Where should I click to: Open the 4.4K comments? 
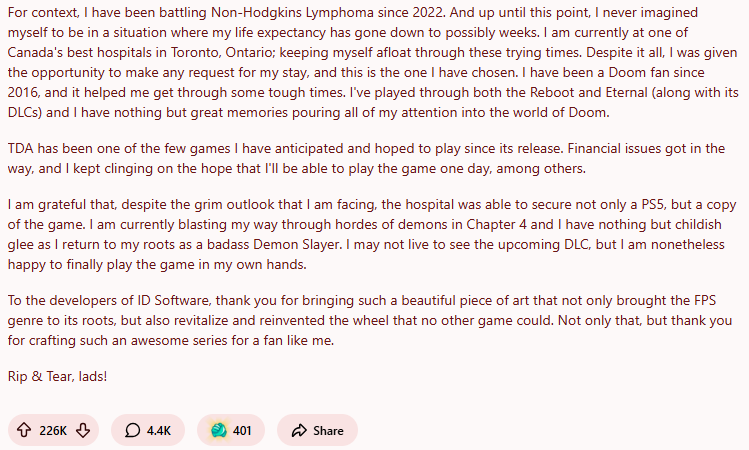pos(159,431)
